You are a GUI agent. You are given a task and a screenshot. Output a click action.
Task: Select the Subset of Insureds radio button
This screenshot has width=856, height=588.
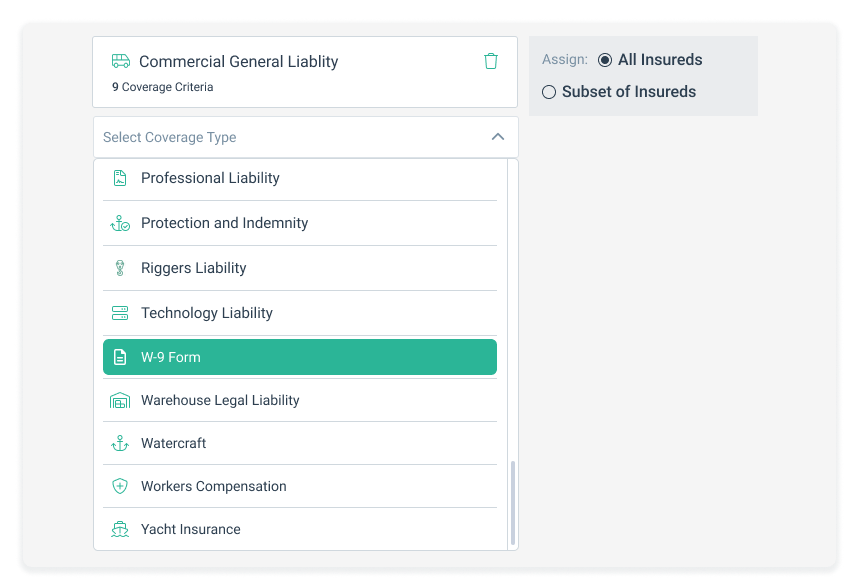point(549,92)
